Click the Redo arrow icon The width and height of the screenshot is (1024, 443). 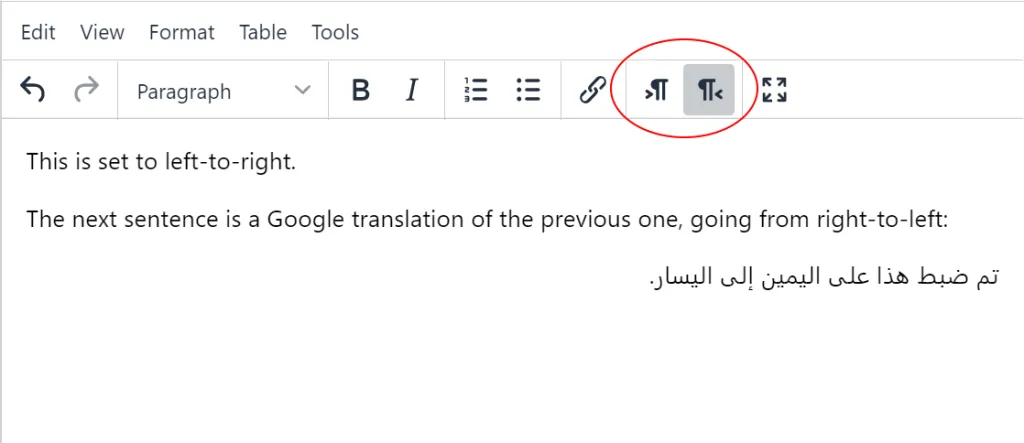[x=87, y=91]
